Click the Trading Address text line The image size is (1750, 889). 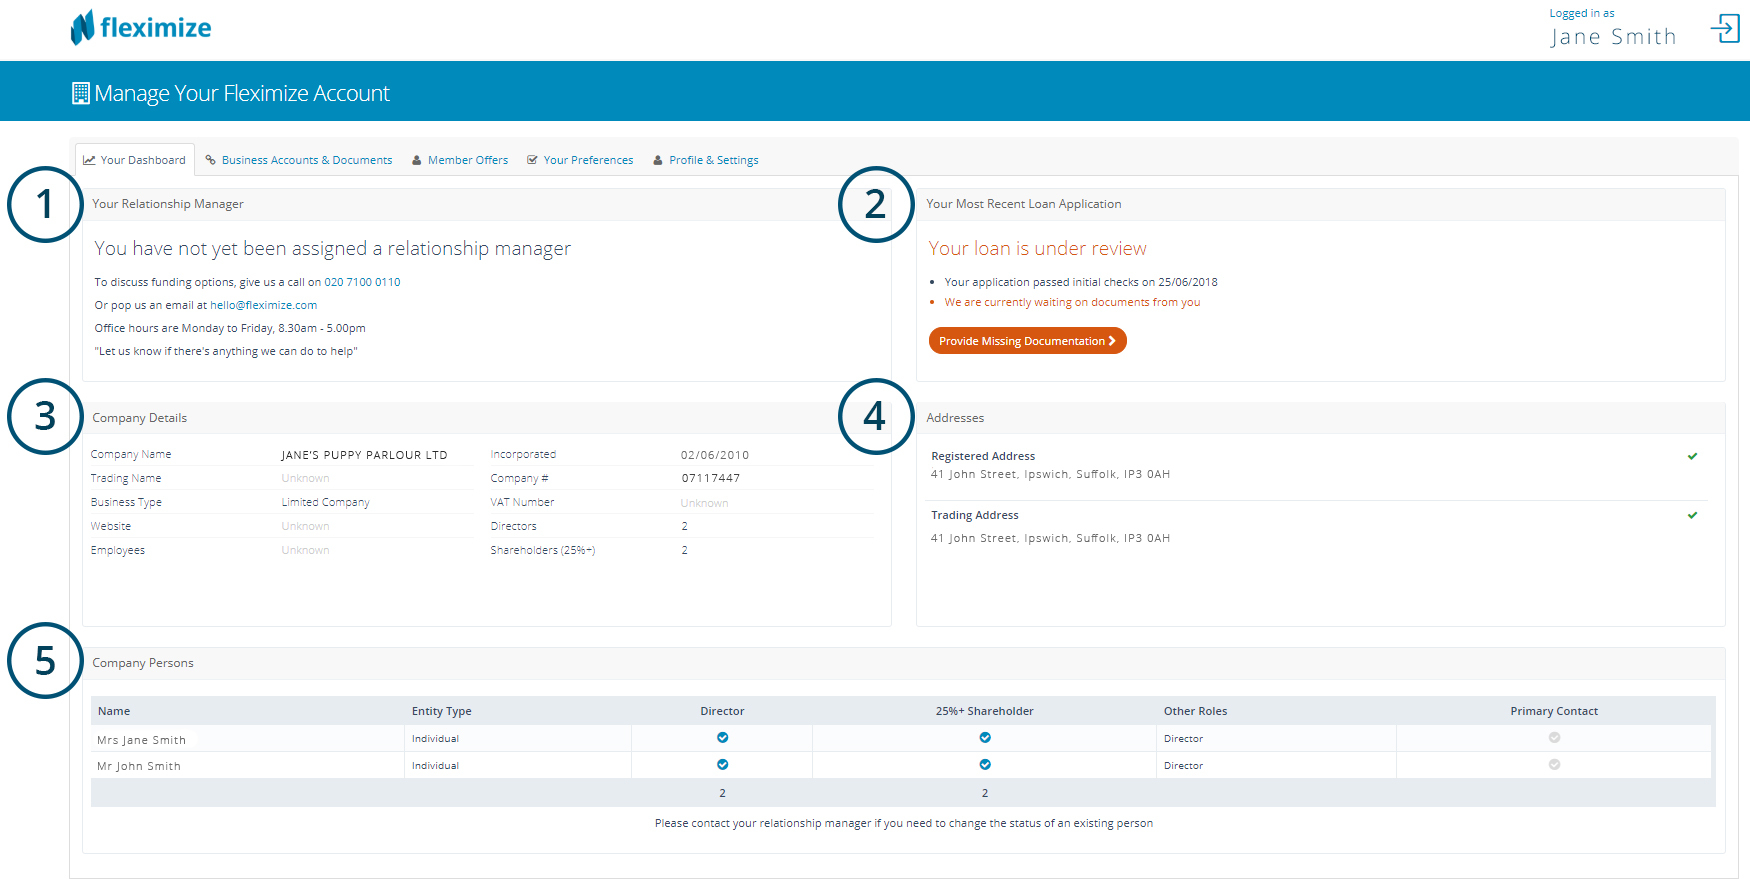(1050, 538)
